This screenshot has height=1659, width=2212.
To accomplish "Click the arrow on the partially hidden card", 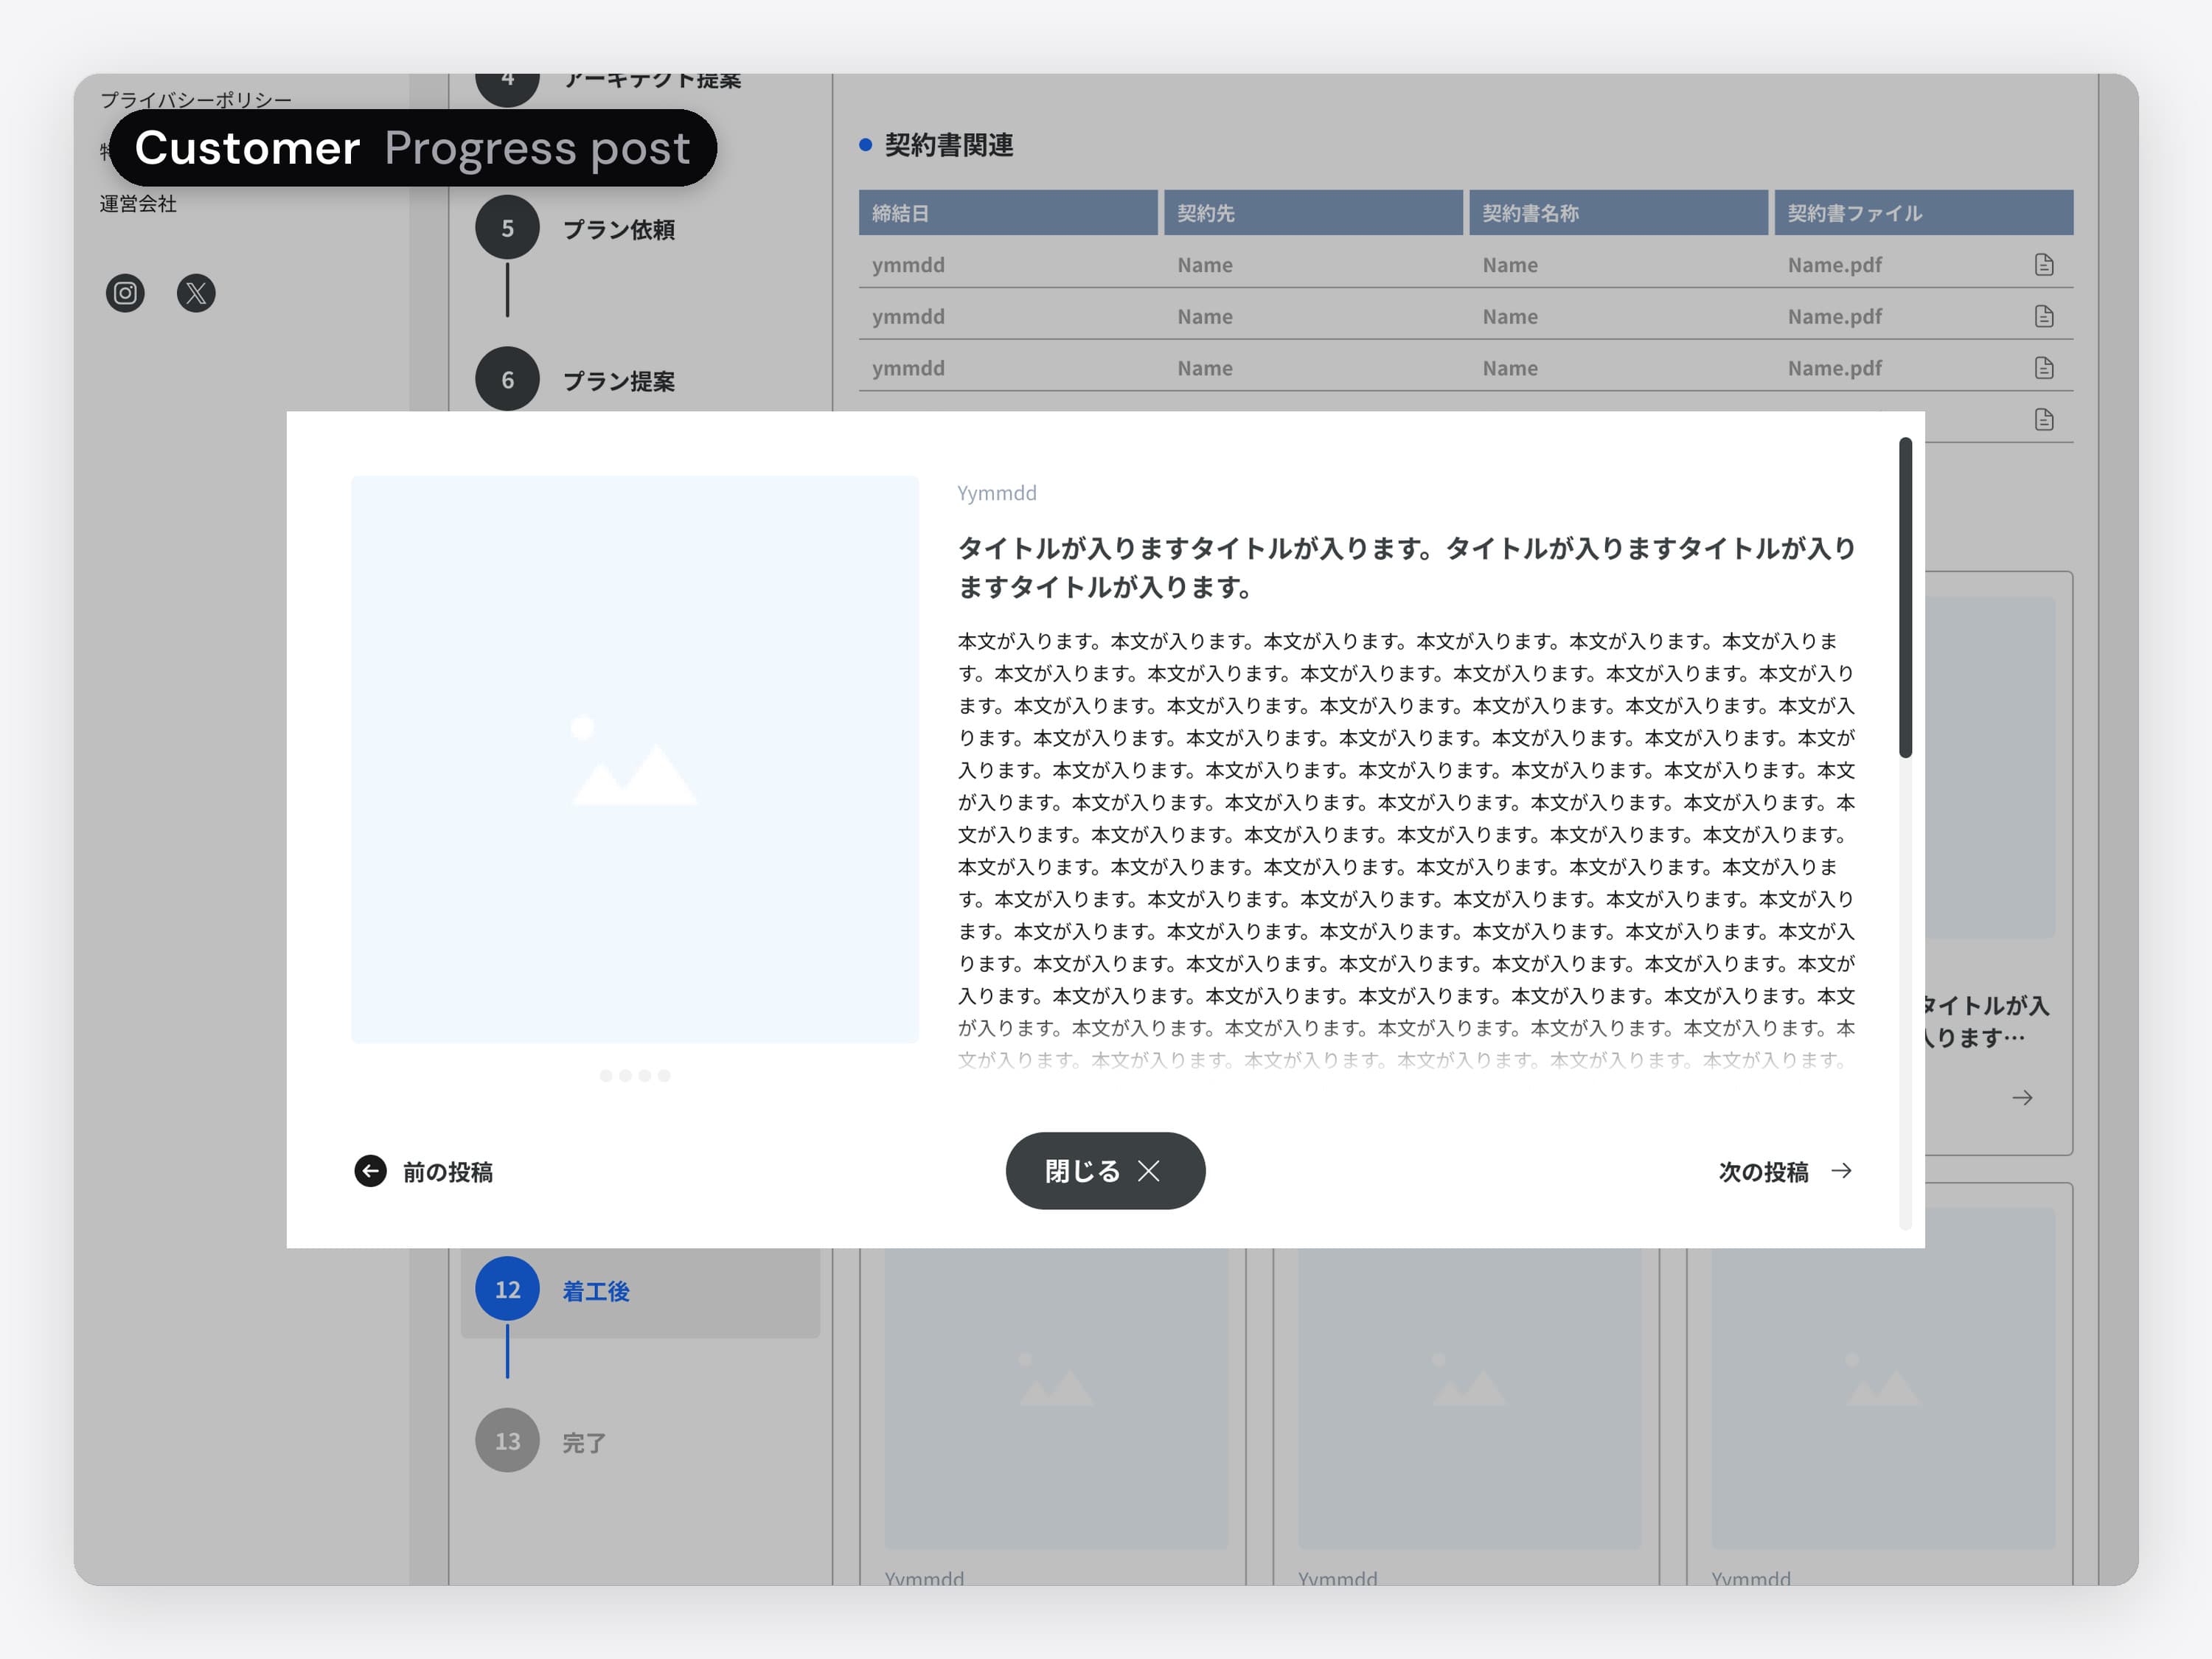I will tap(2022, 1098).
